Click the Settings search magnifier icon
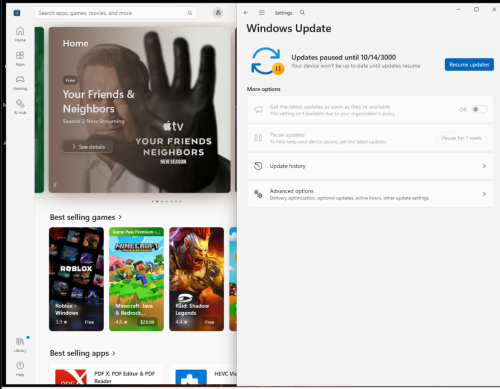The image size is (500, 389). 302,13
